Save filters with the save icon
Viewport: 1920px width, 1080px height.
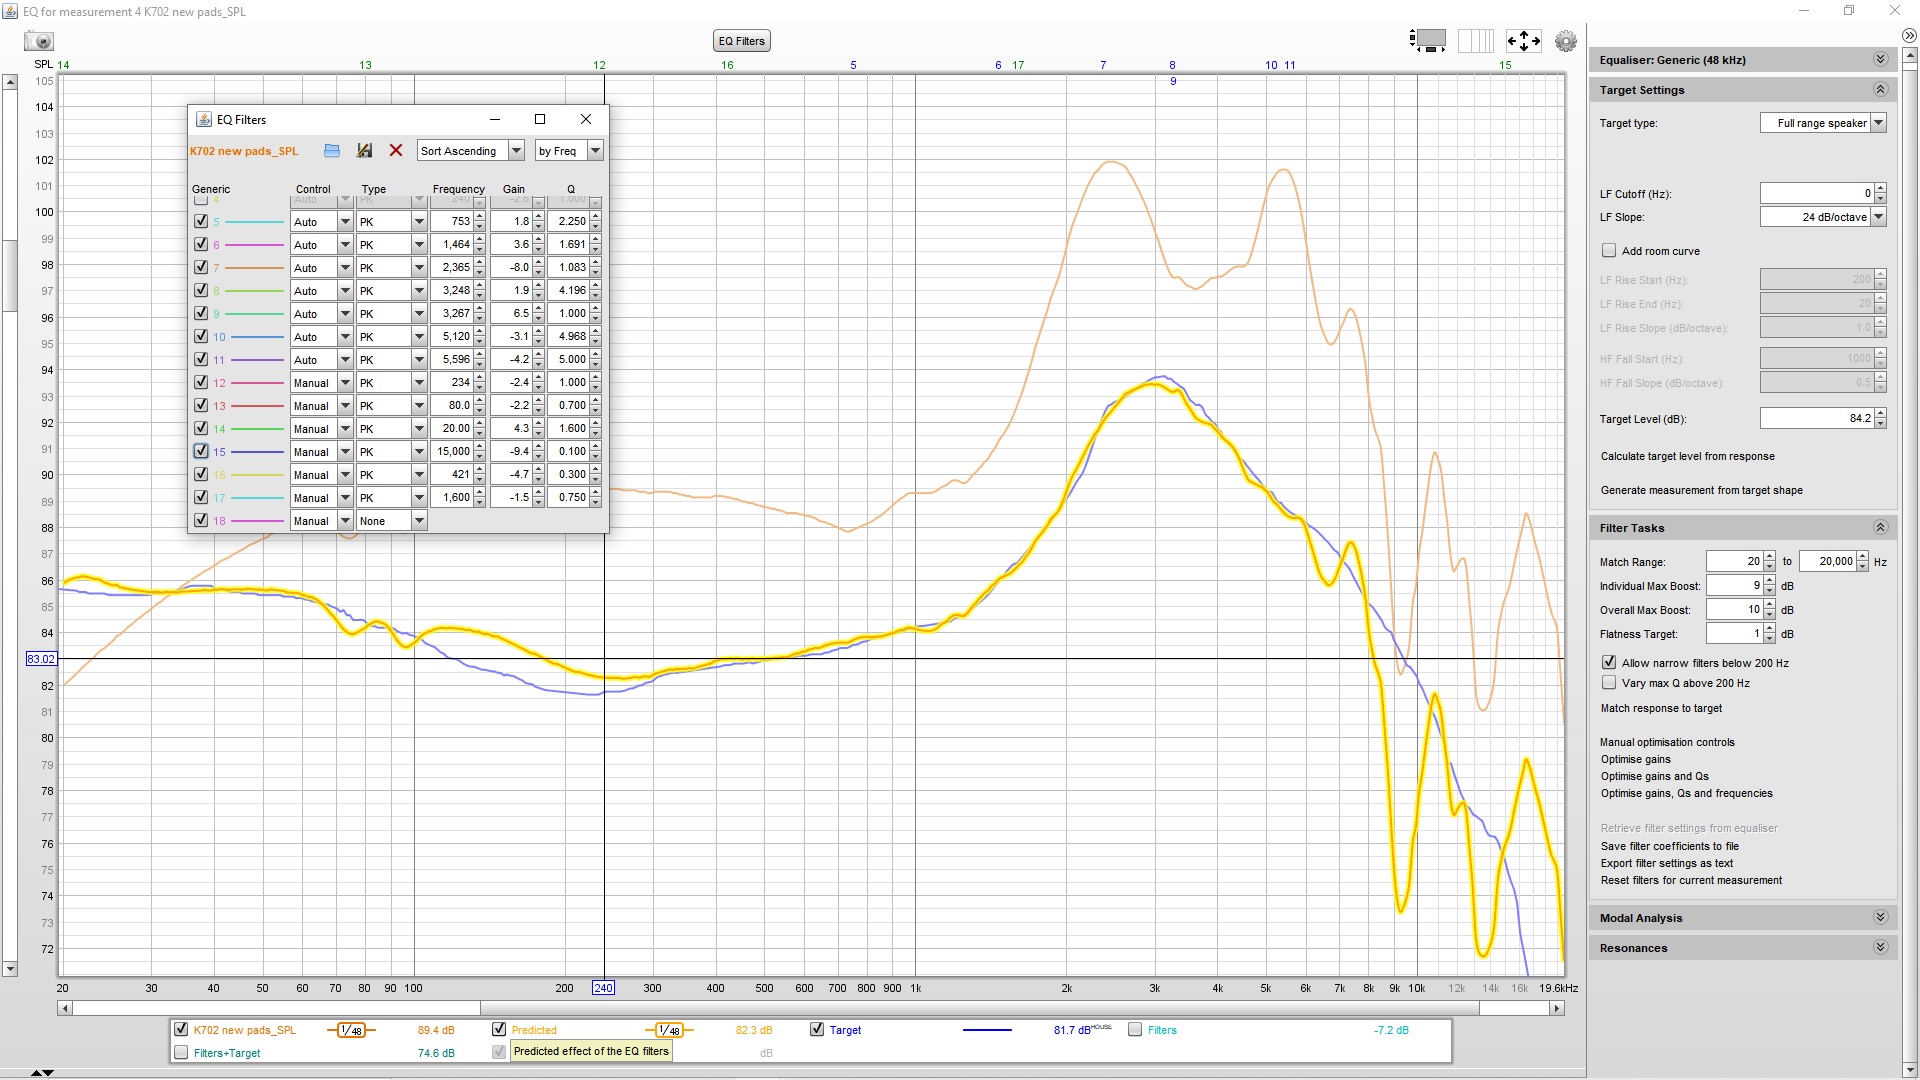pos(364,151)
